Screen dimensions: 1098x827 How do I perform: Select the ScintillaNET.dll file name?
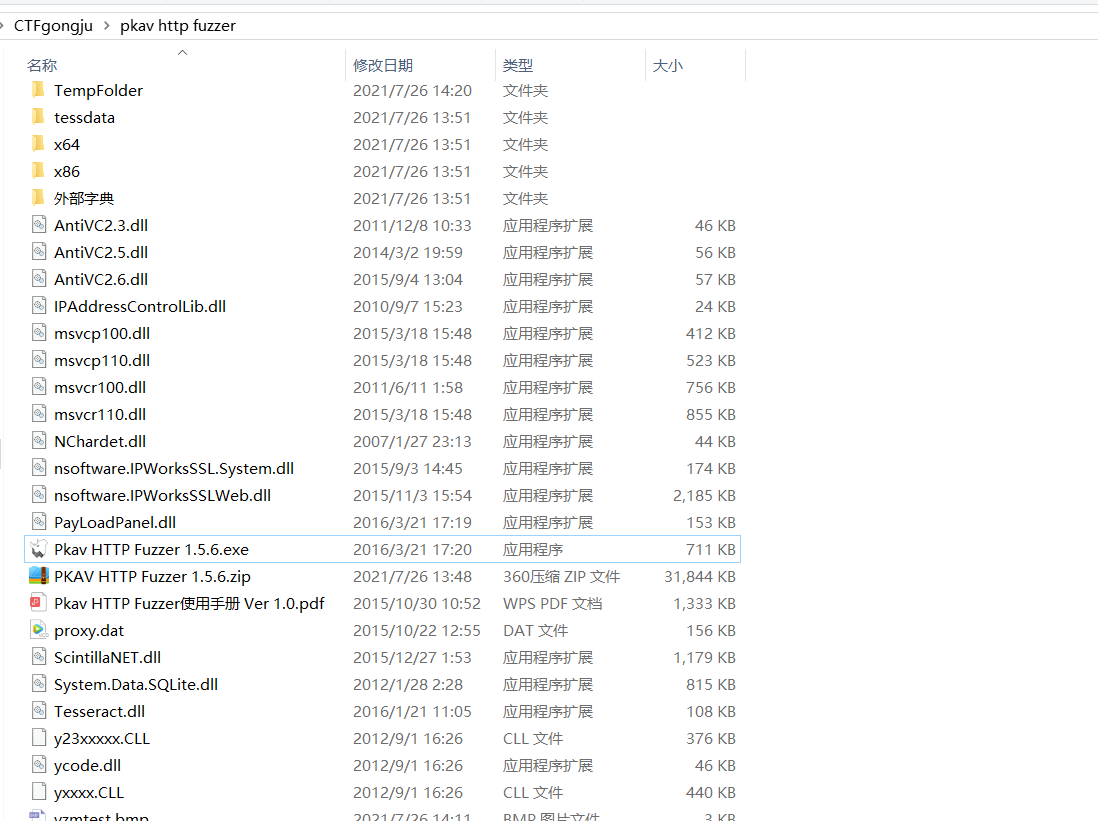click(x=107, y=658)
